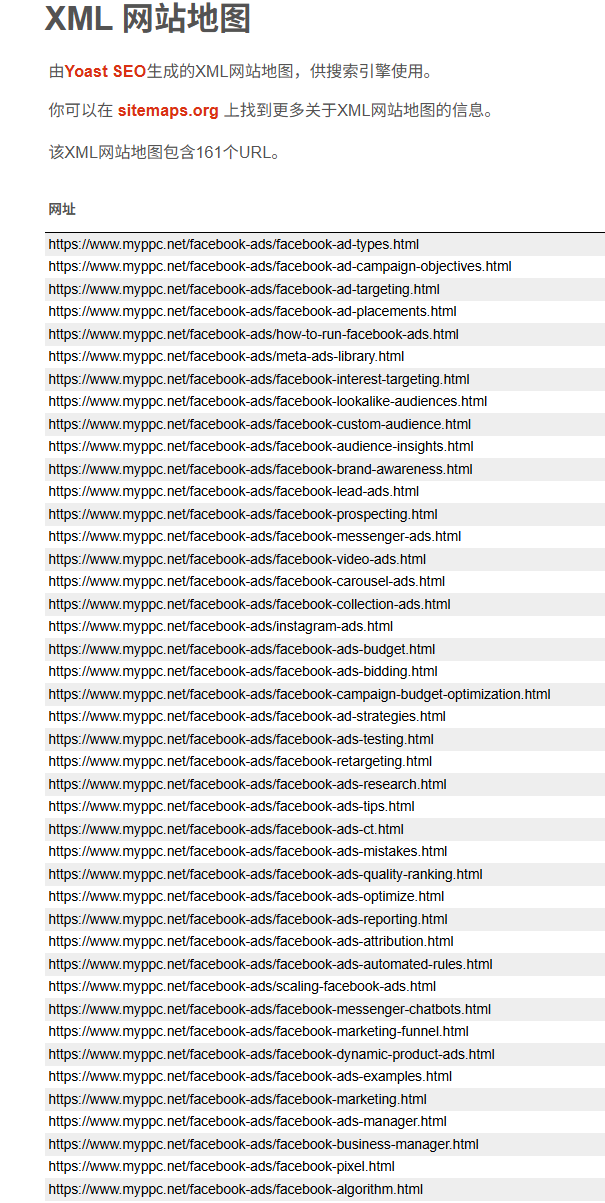Open the facebook-ad-strategies.html URL
The height and width of the screenshot is (1203, 605).
tap(247, 716)
